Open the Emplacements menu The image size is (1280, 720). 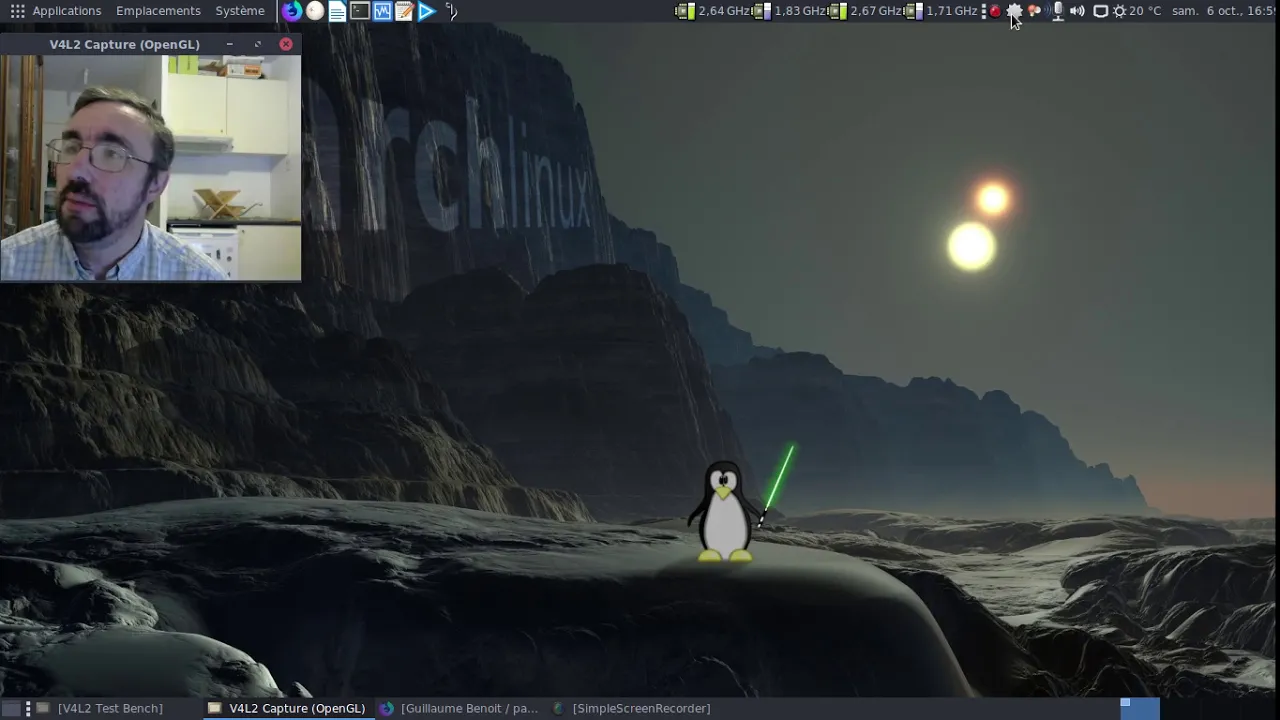click(158, 11)
